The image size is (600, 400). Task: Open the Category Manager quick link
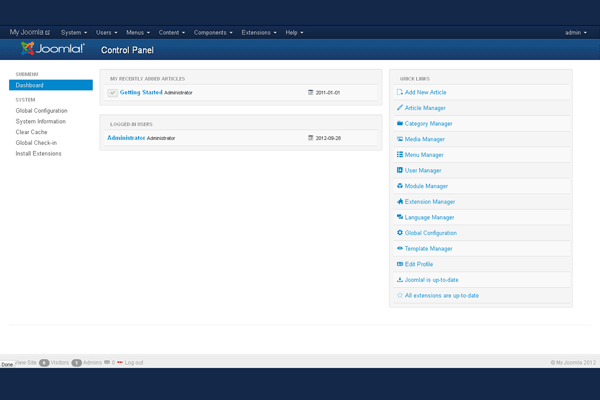pyautogui.click(x=429, y=124)
